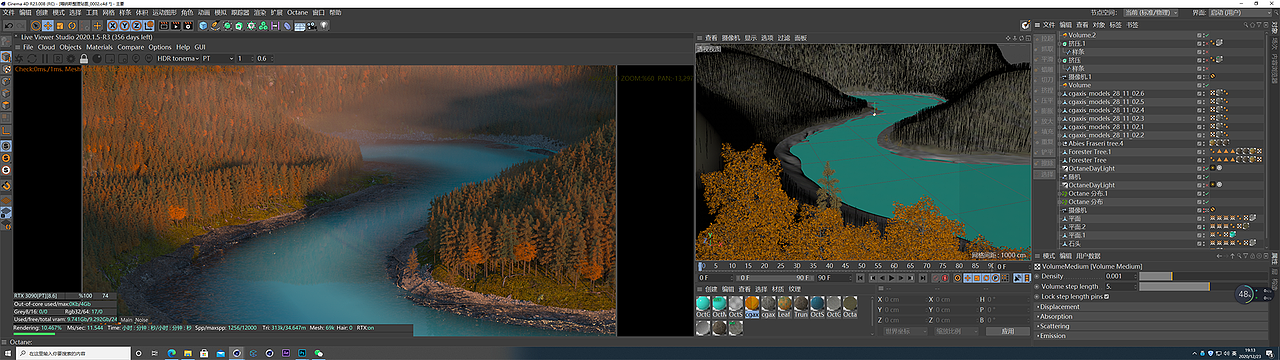Click the coordinate system icon
This screenshot has height=360, width=1280.
pos(149,26)
